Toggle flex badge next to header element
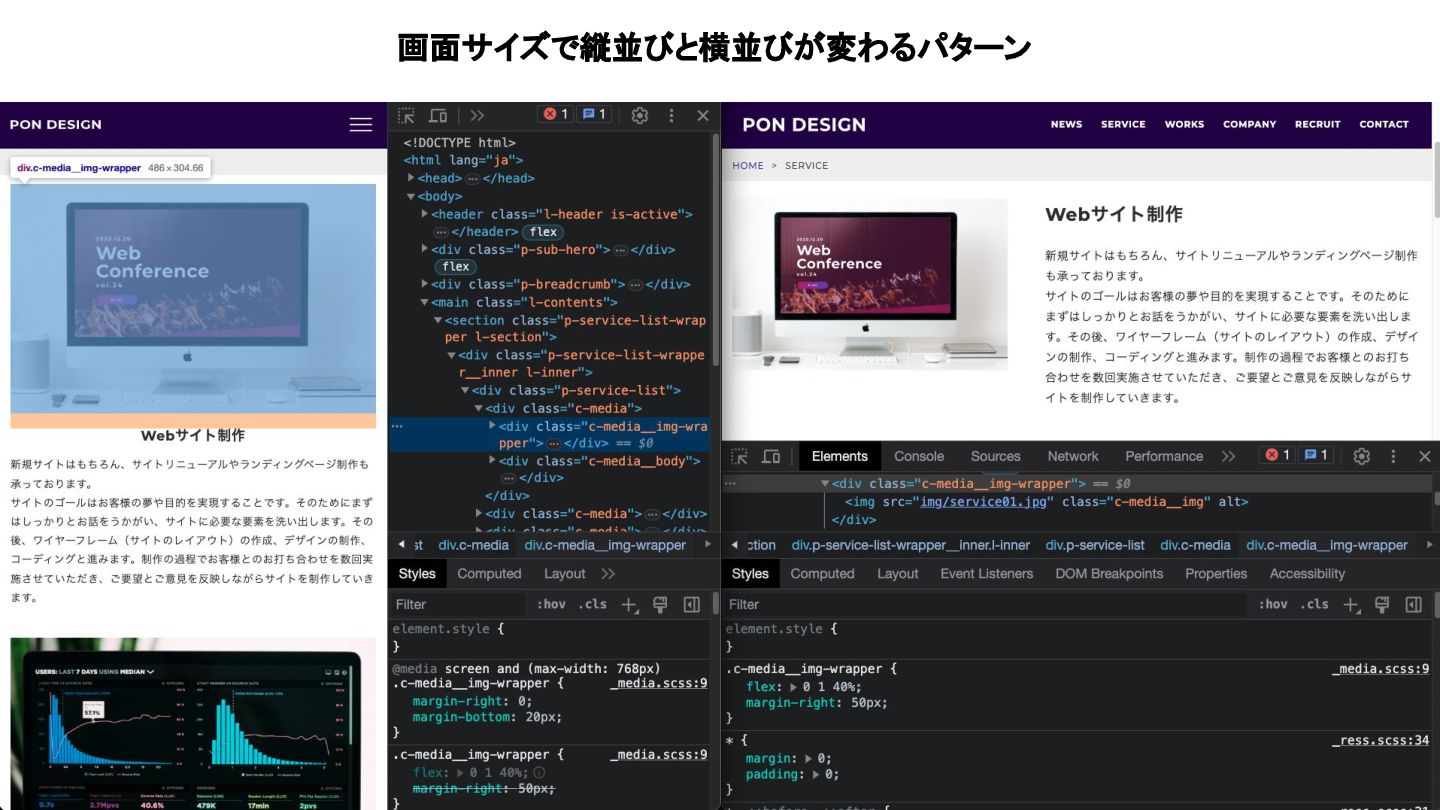This screenshot has height=810, width=1440. click(543, 232)
